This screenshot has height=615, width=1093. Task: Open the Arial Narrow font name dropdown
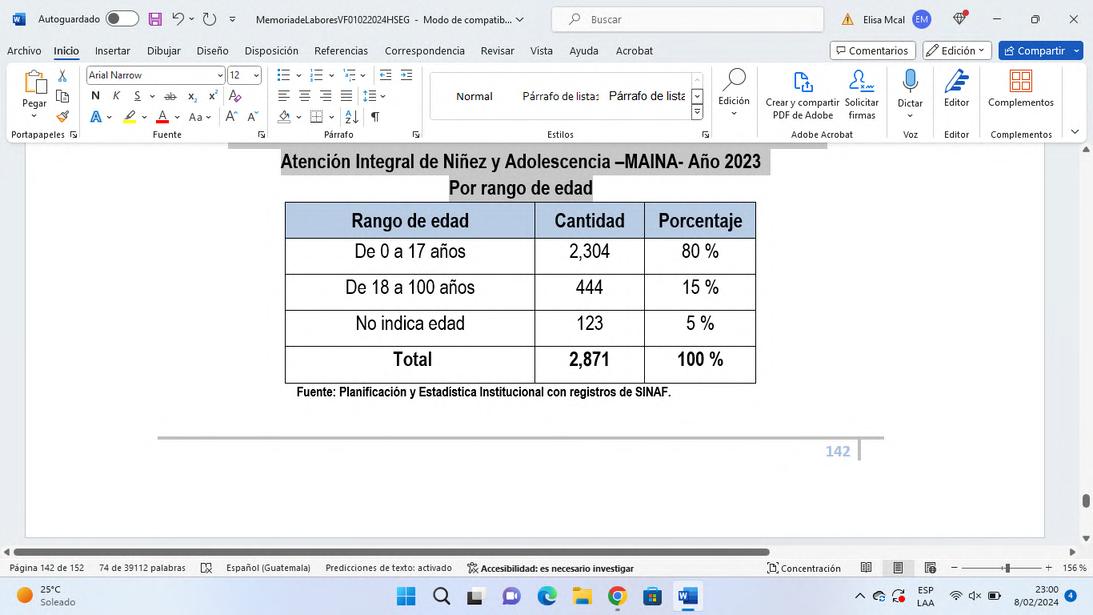220,75
